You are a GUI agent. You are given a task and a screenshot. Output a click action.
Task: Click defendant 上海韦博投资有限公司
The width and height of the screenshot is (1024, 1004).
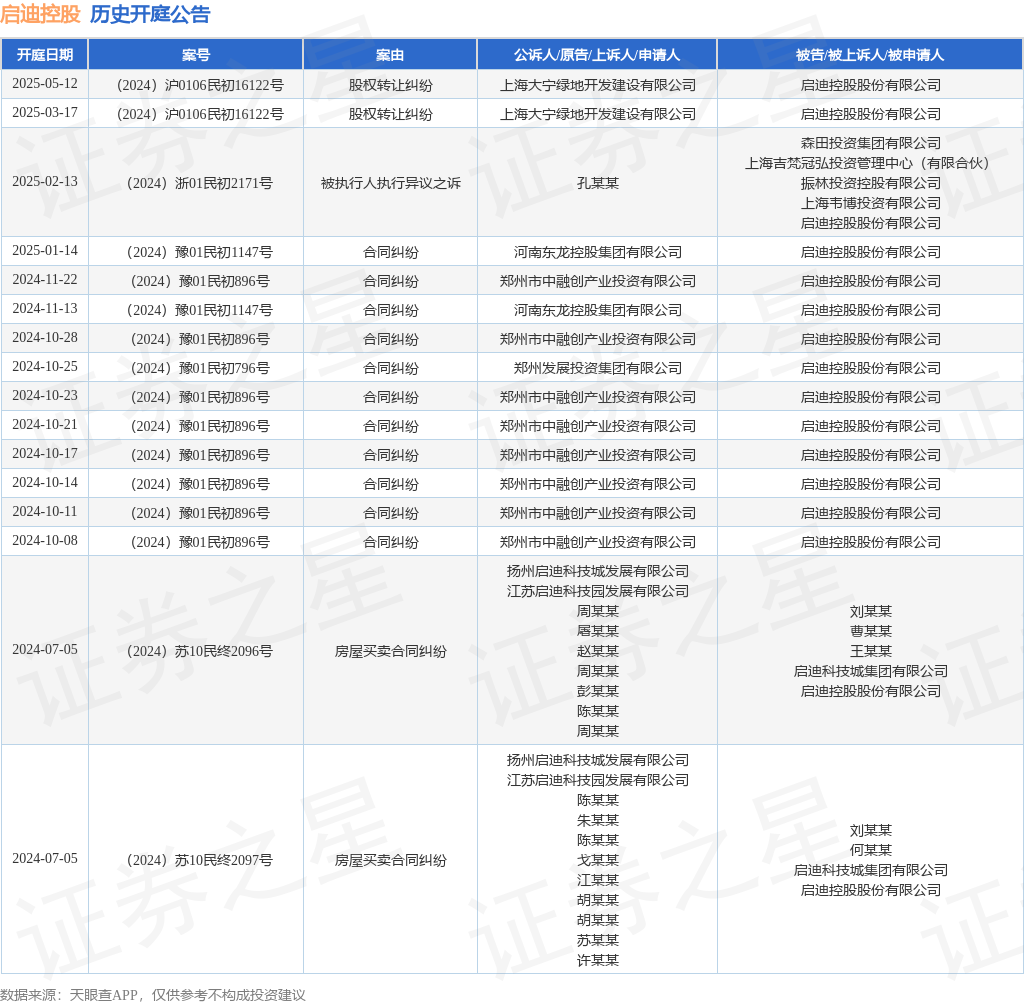click(x=871, y=203)
